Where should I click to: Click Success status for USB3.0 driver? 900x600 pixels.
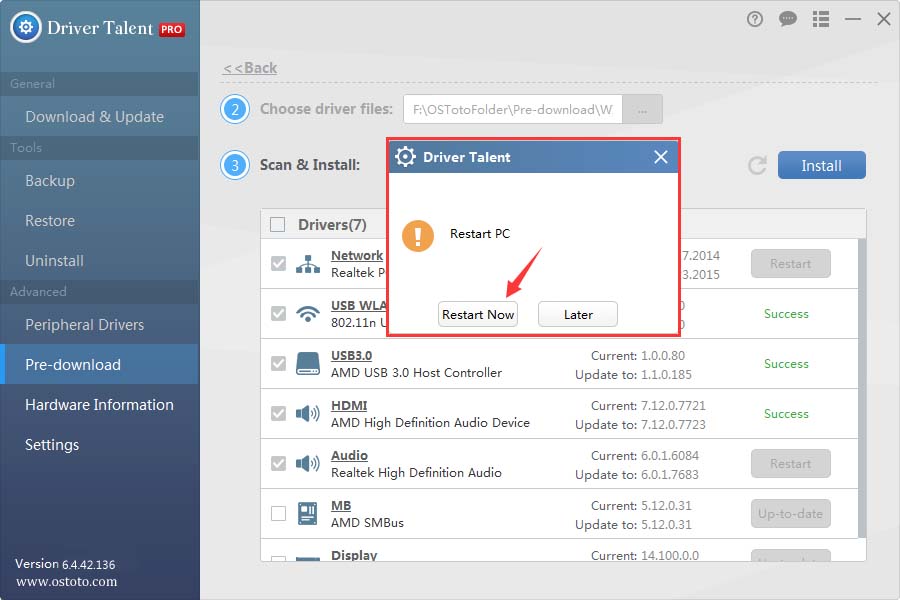(x=786, y=363)
